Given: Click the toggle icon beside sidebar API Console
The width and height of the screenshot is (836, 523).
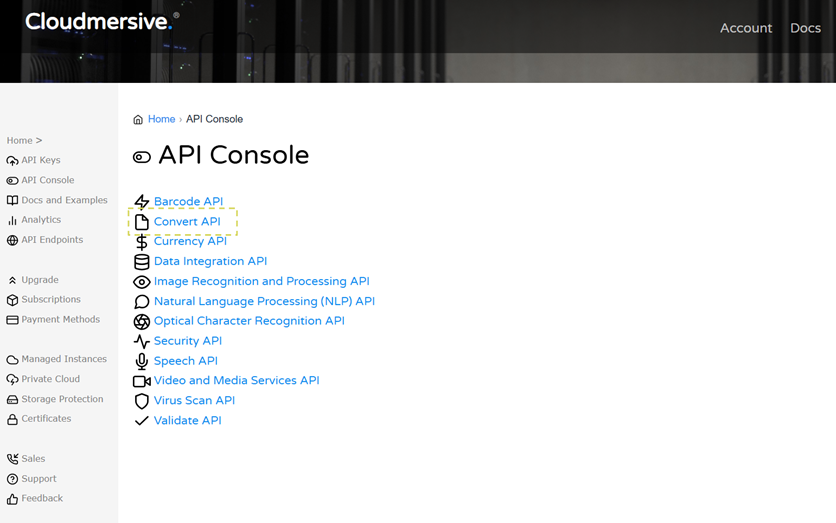Looking at the screenshot, I should [x=12, y=181].
